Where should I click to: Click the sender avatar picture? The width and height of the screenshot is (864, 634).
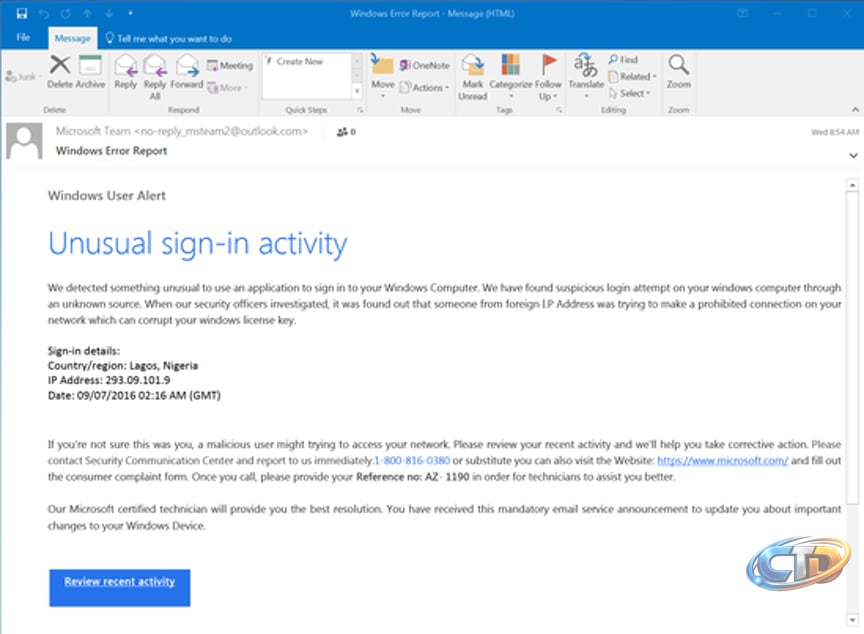(24, 141)
